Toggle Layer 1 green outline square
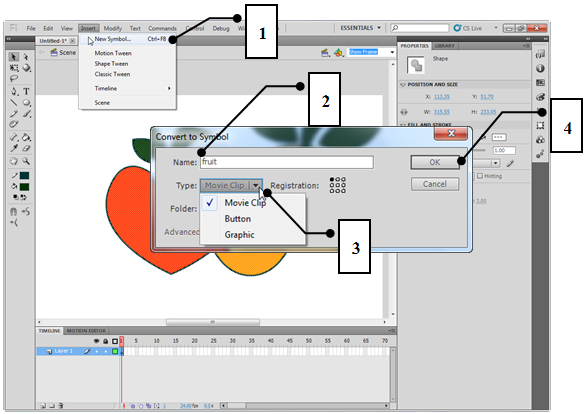This screenshot has width=587, height=414. tap(115, 351)
